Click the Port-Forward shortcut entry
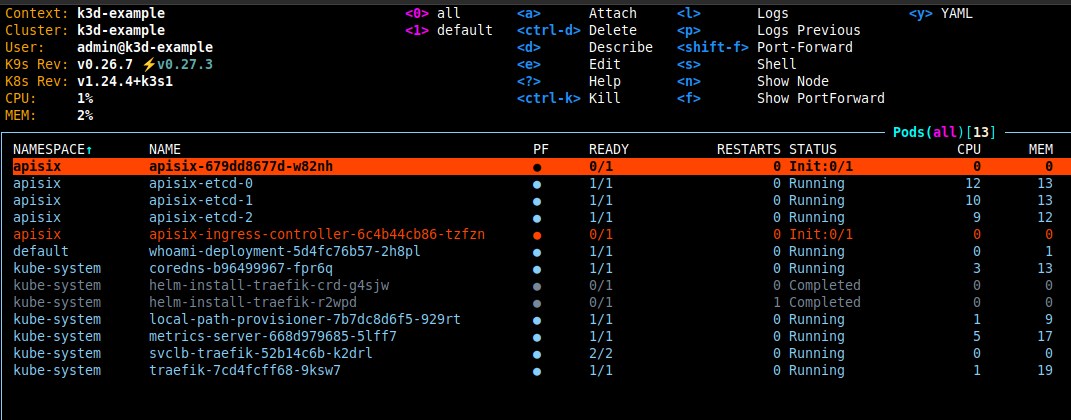 (804, 47)
